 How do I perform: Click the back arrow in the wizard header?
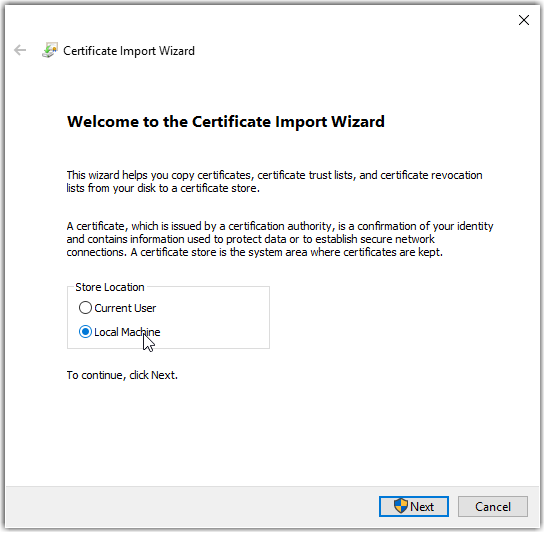pos(20,50)
